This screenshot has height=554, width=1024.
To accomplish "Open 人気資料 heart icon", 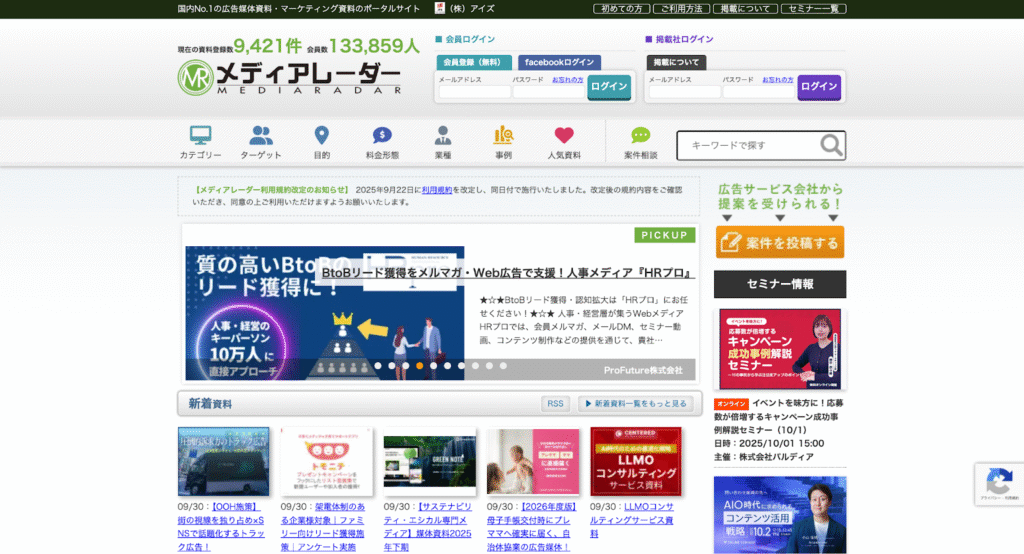I will (x=564, y=136).
